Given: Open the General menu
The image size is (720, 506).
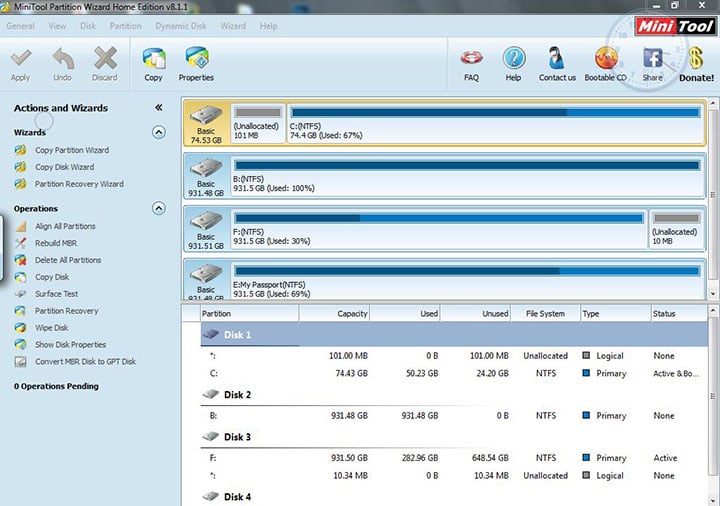Looking at the screenshot, I should pyautogui.click(x=21, y=26).
